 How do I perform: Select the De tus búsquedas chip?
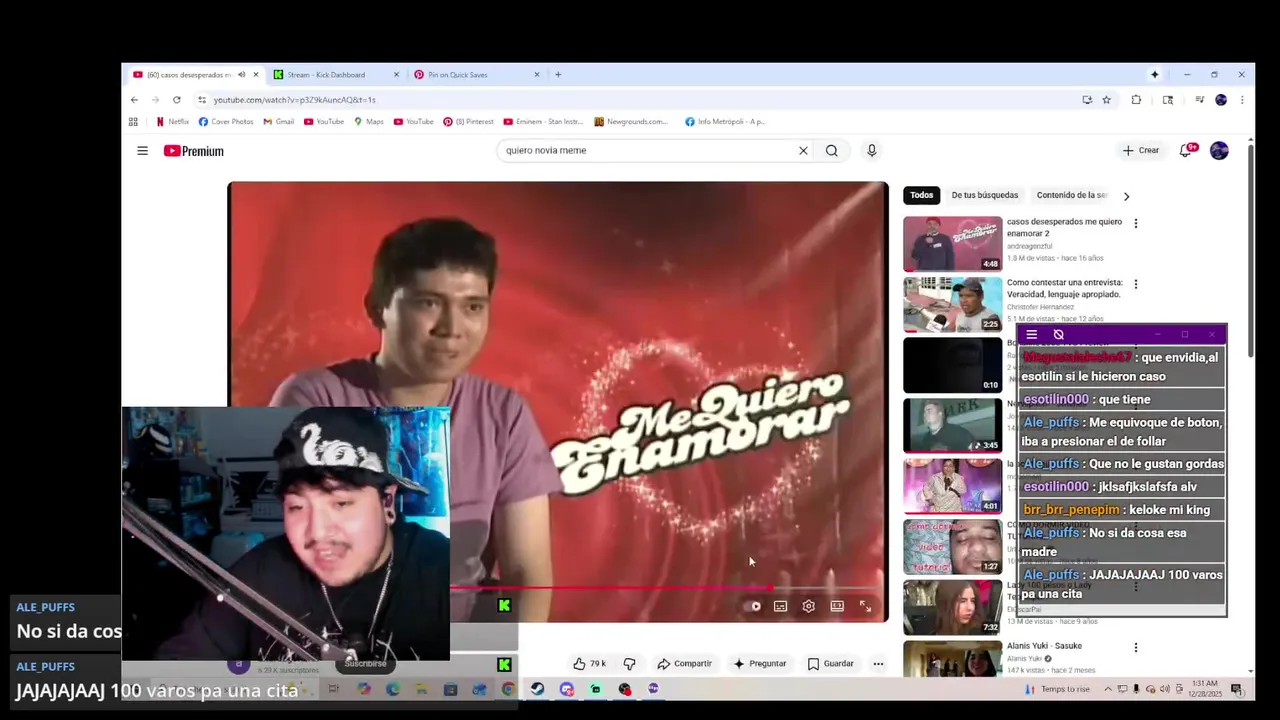(985, 195)
